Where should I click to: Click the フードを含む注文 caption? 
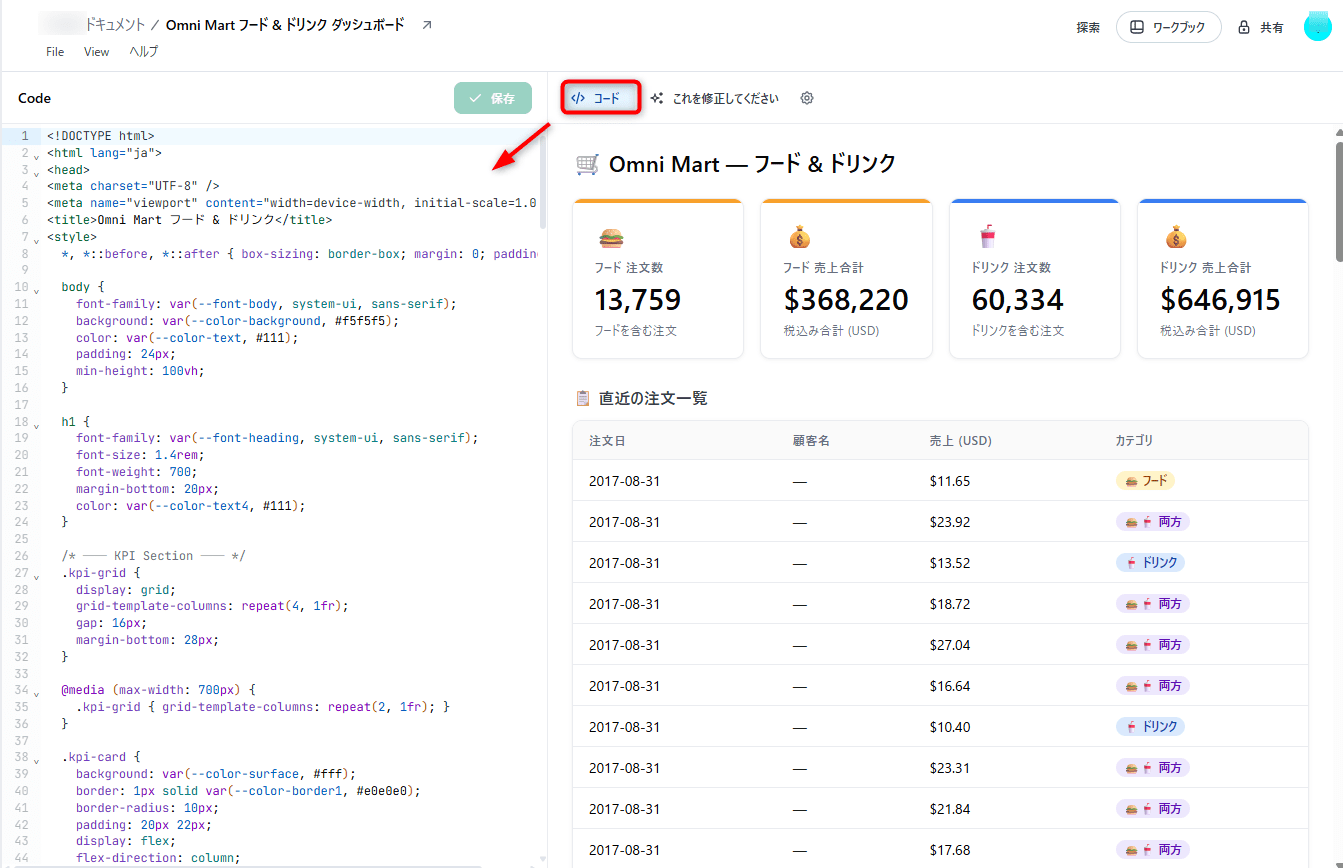(x=635, y=330)
